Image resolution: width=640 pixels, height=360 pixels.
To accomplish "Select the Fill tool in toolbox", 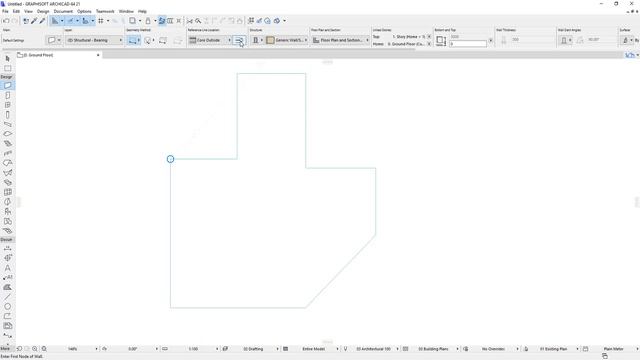I will [7, 287].
